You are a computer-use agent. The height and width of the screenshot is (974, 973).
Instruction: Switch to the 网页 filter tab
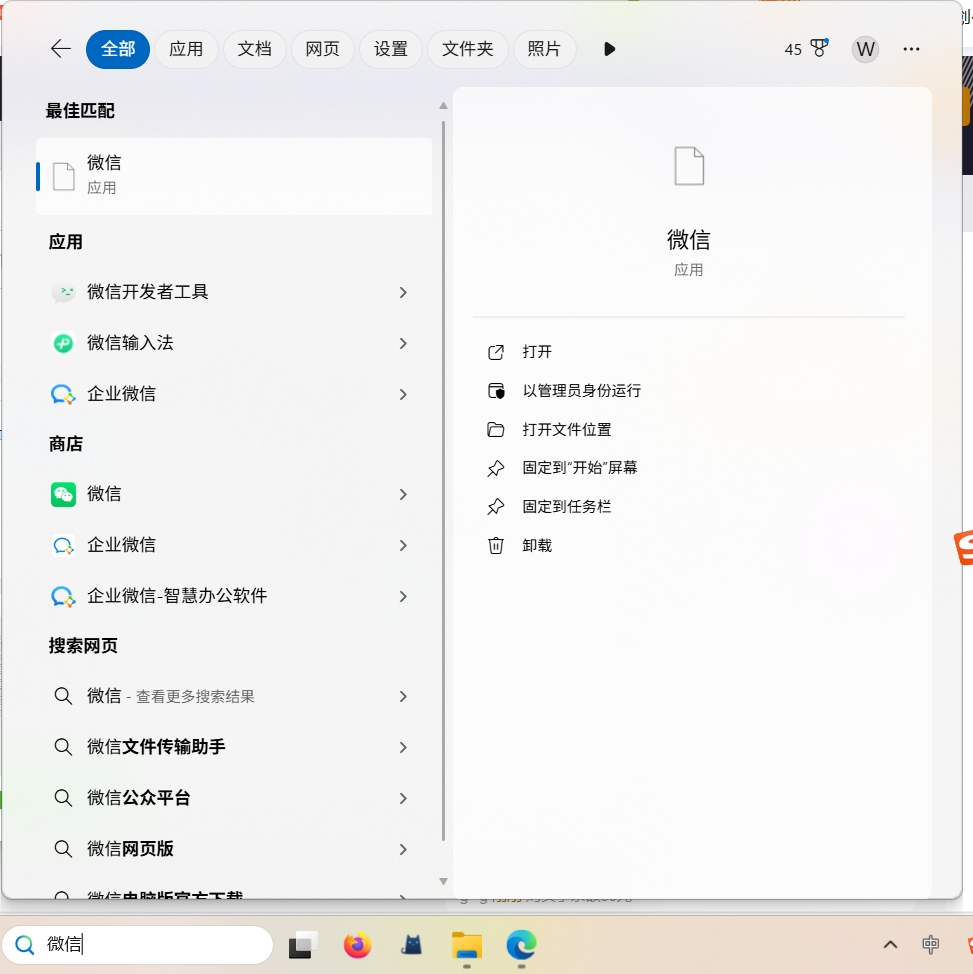(x=322, y=49)
